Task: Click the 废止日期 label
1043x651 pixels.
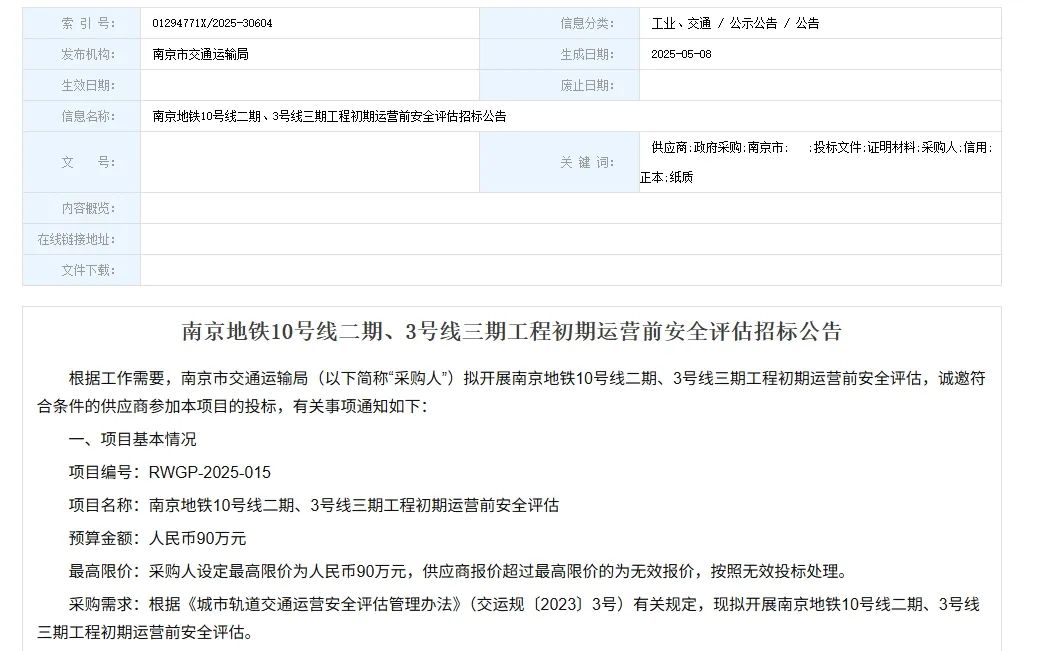Action: (x=587, y=85)
